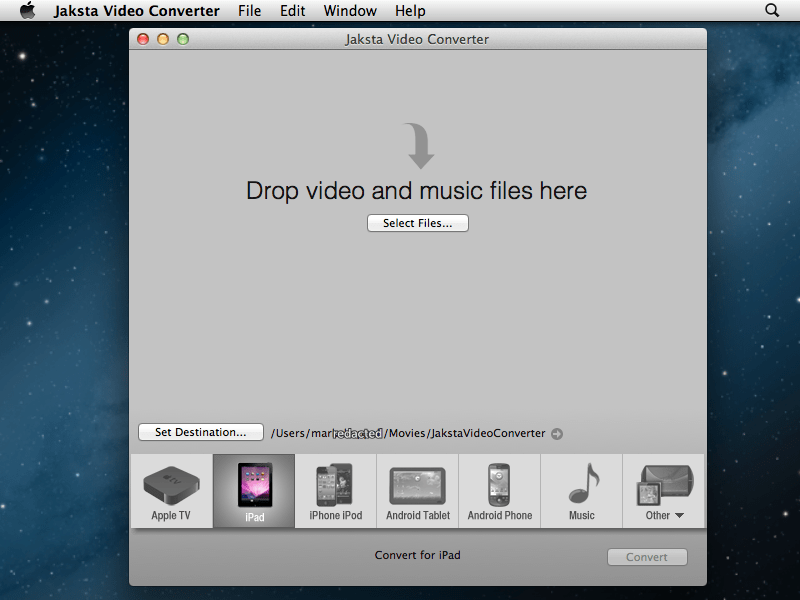Click the 'Convert for iPad' status text
Screen dimensions: 800x600
pos(417,555)
